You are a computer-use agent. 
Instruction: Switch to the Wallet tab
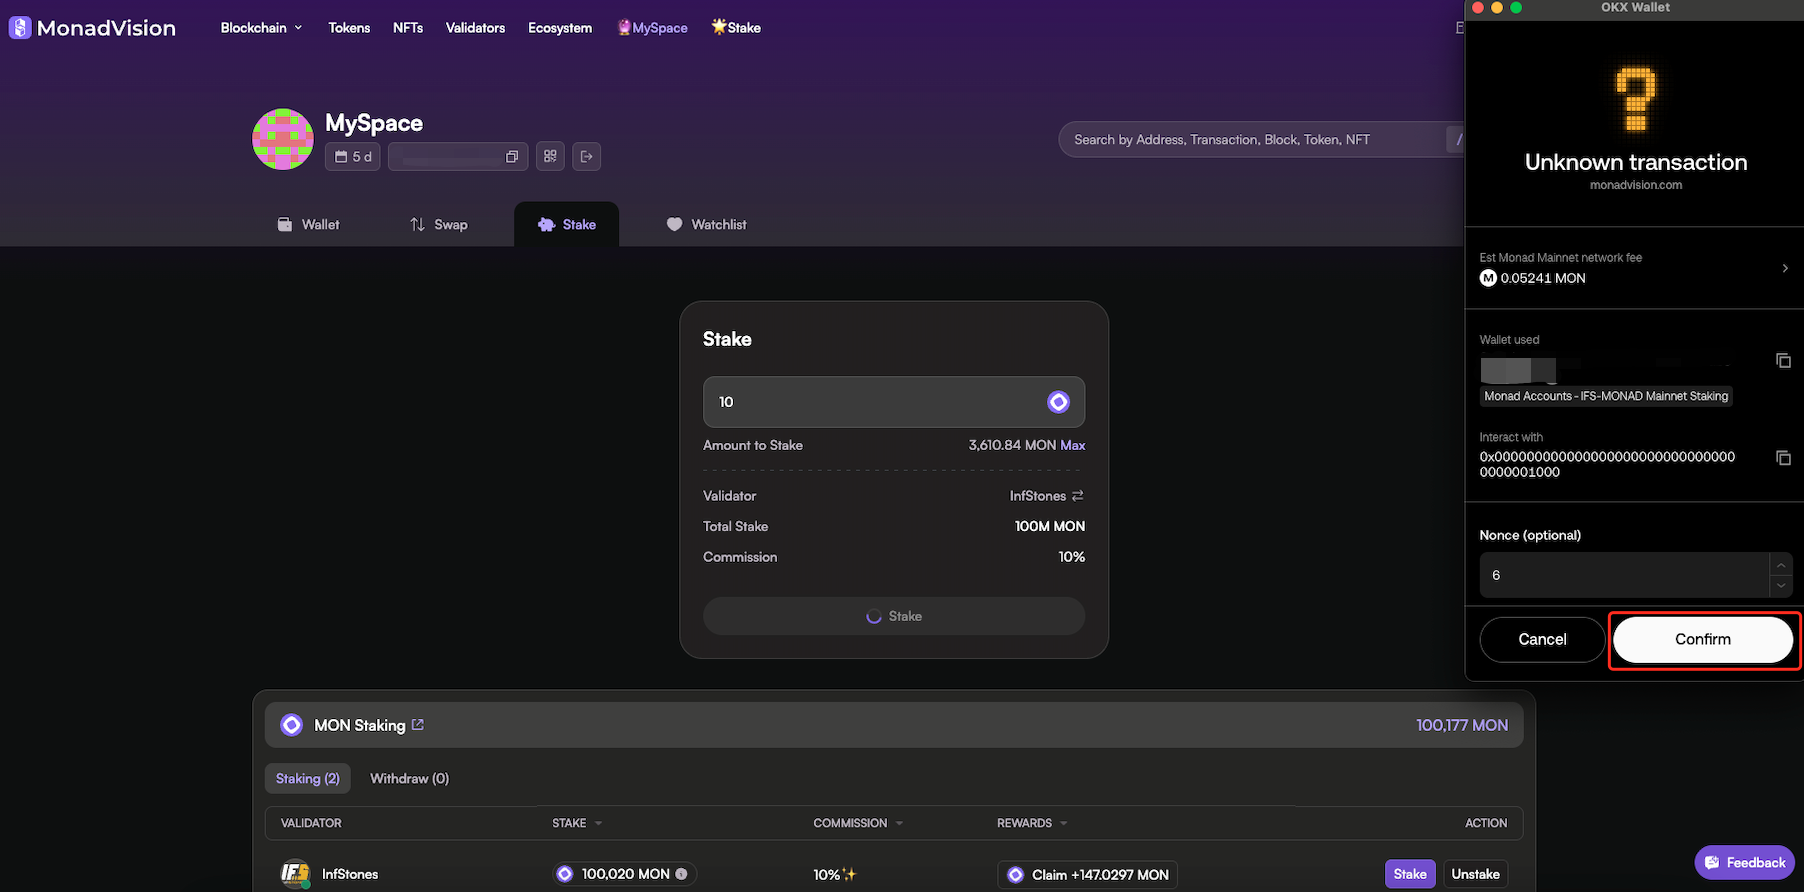pos(308,225)
